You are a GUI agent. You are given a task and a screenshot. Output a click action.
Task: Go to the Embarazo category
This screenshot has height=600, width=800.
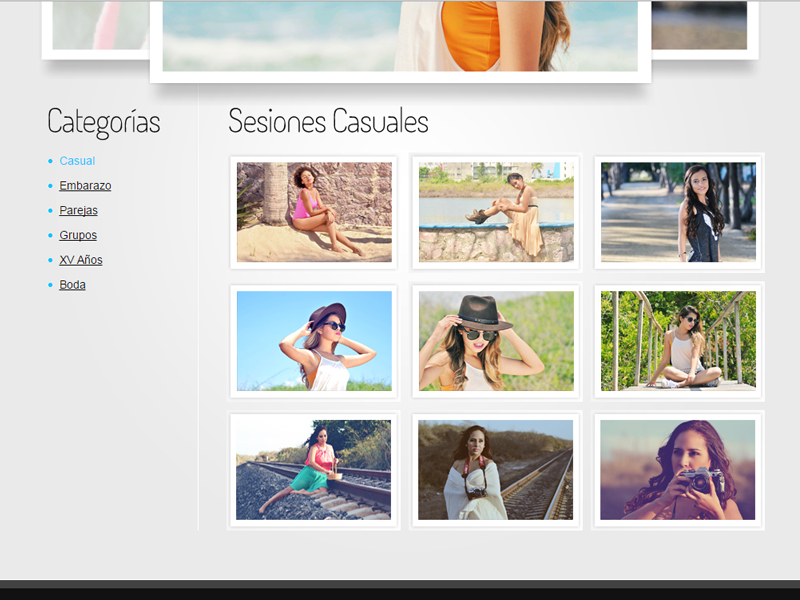tap(85, 186)
